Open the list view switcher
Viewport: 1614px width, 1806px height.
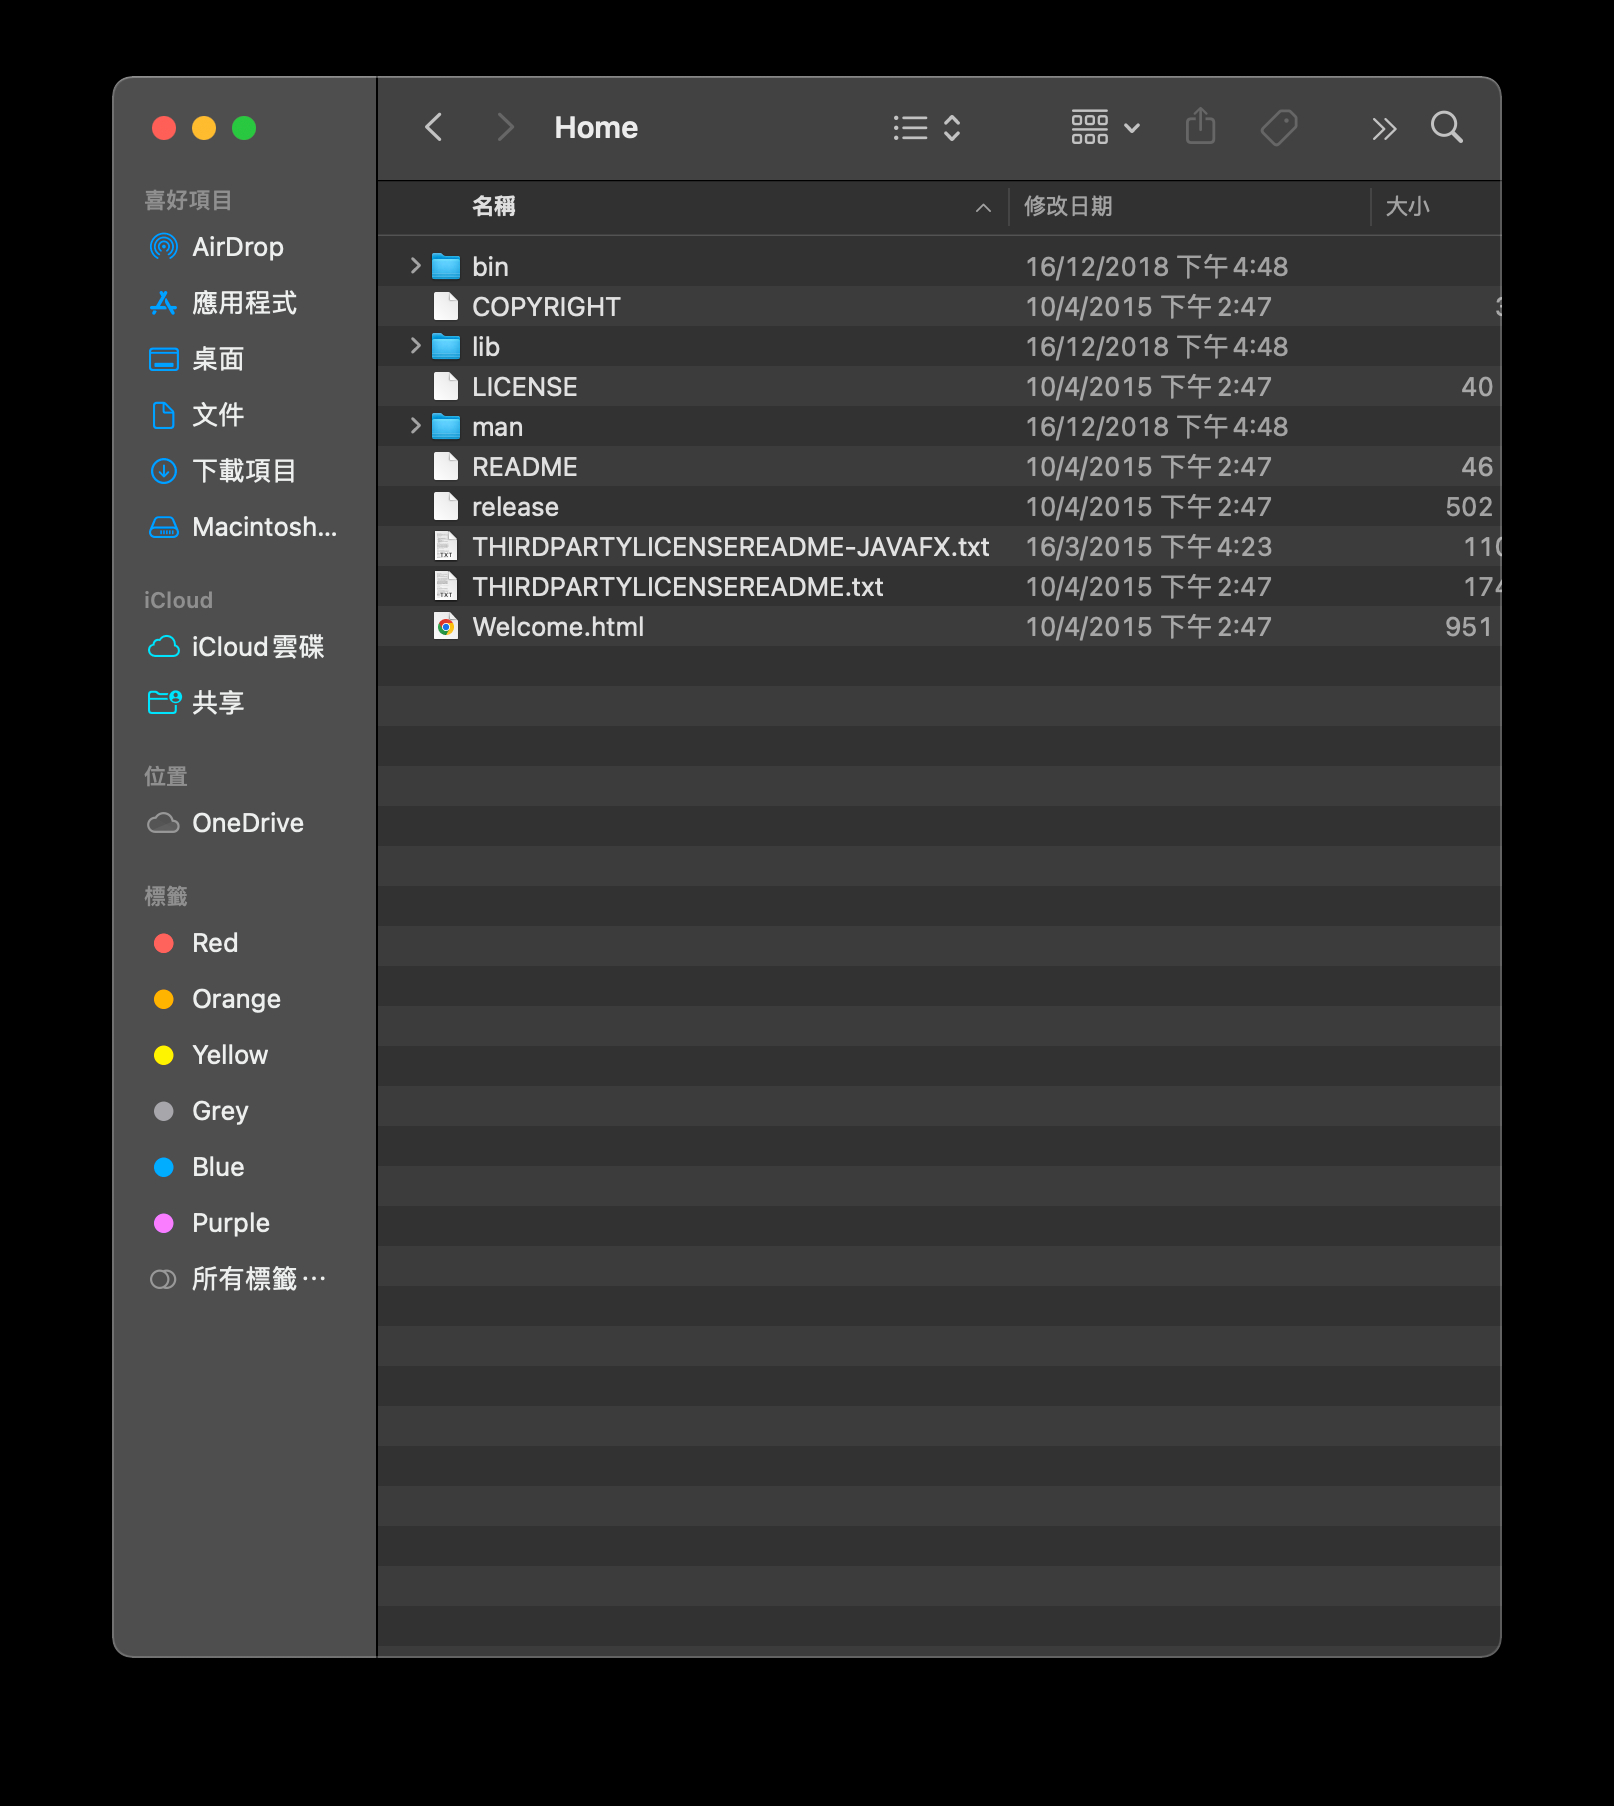coord(926,128)
